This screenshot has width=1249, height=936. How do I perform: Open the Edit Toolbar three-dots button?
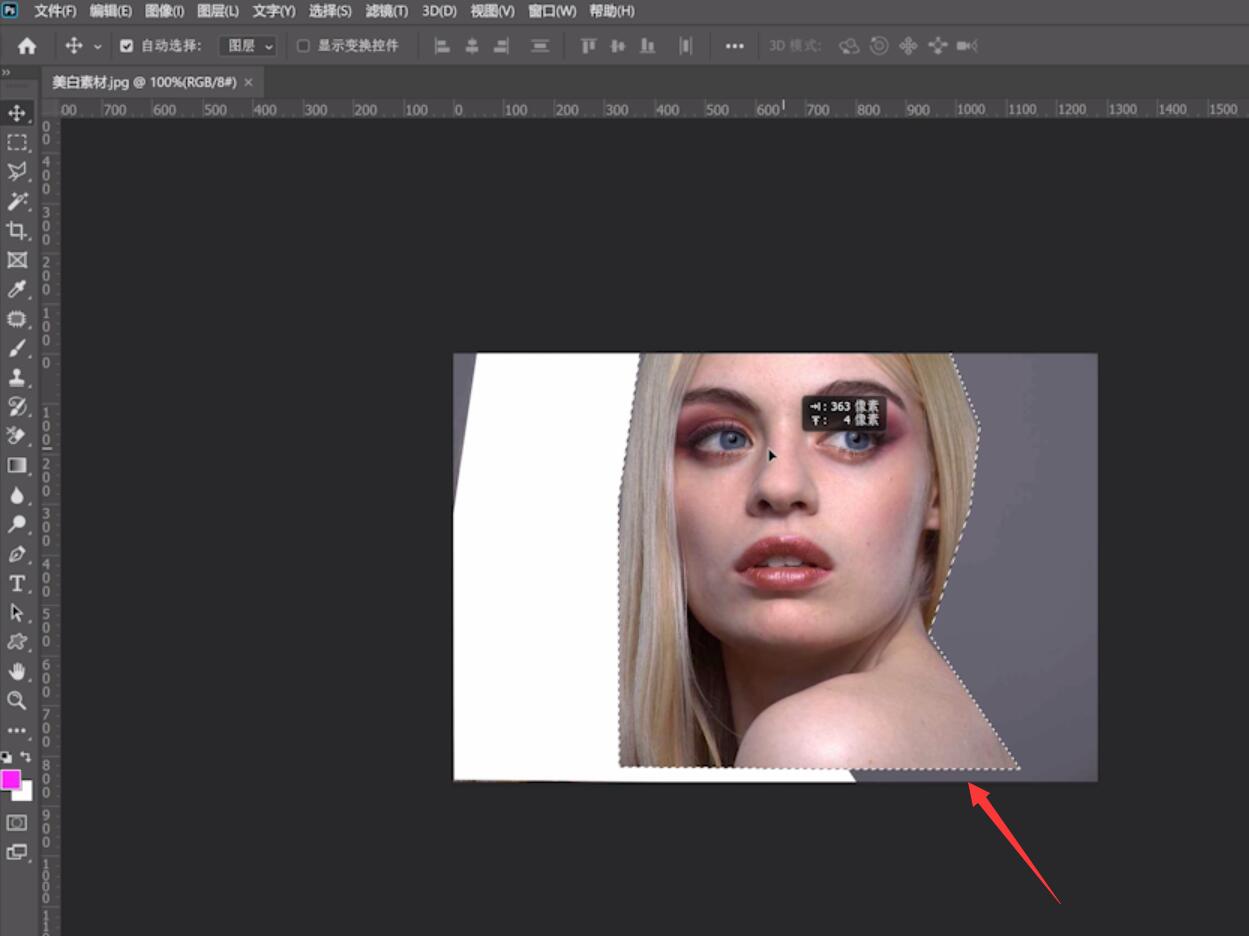coord(17,731)
